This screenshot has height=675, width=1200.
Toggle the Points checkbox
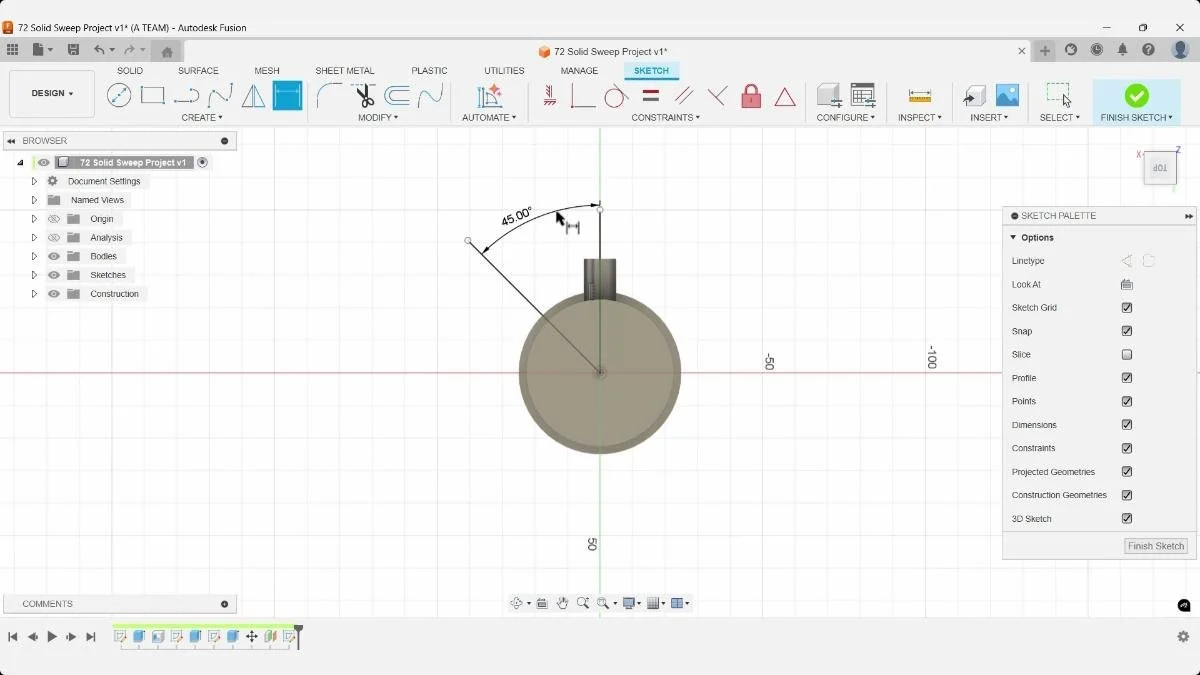tap(1127, 401)
